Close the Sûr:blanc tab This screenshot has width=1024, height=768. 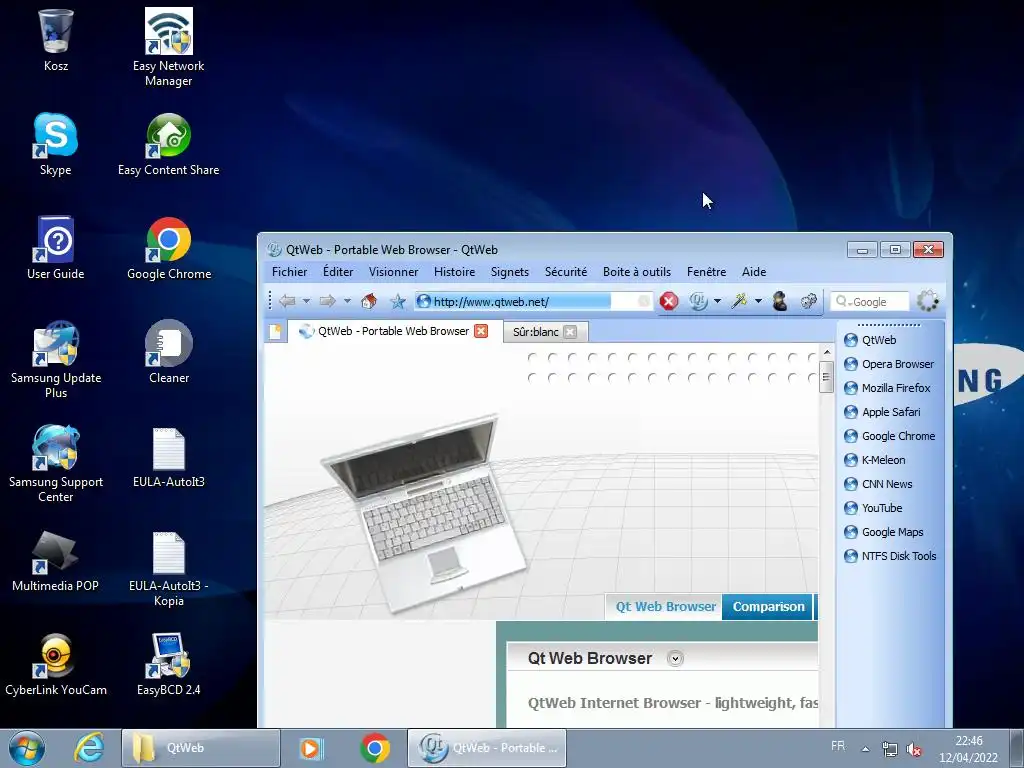coord(570,332)
